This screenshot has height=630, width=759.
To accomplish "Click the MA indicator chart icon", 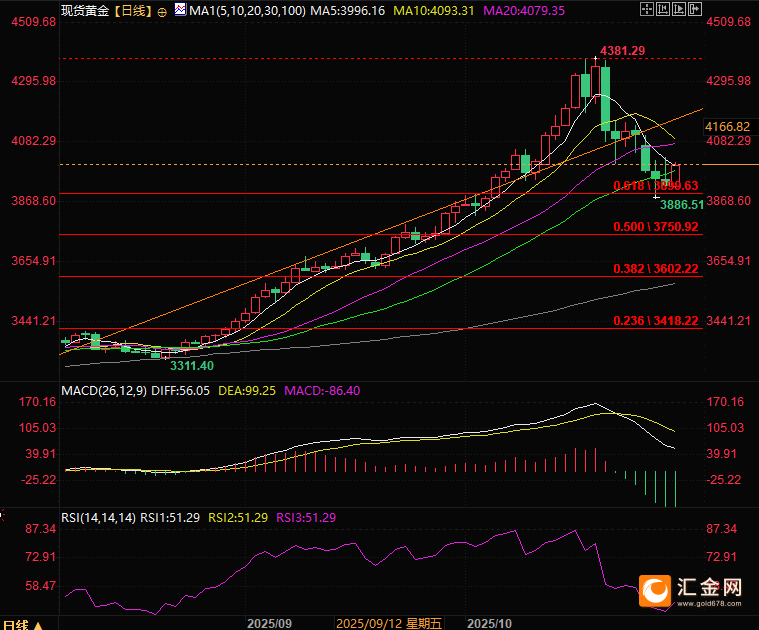I will (181, 9).
